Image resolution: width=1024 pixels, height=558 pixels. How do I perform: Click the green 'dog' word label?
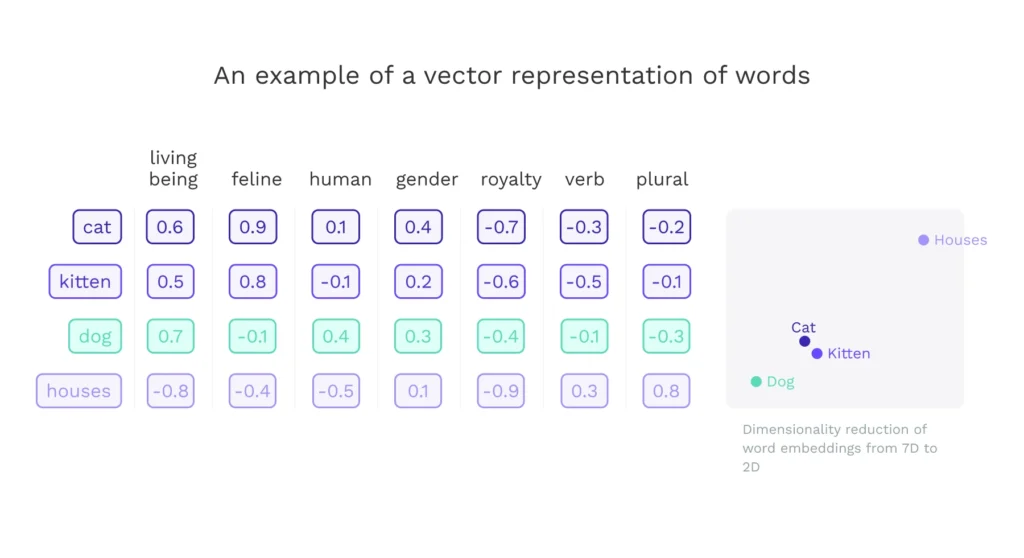[x=94, y=336]
